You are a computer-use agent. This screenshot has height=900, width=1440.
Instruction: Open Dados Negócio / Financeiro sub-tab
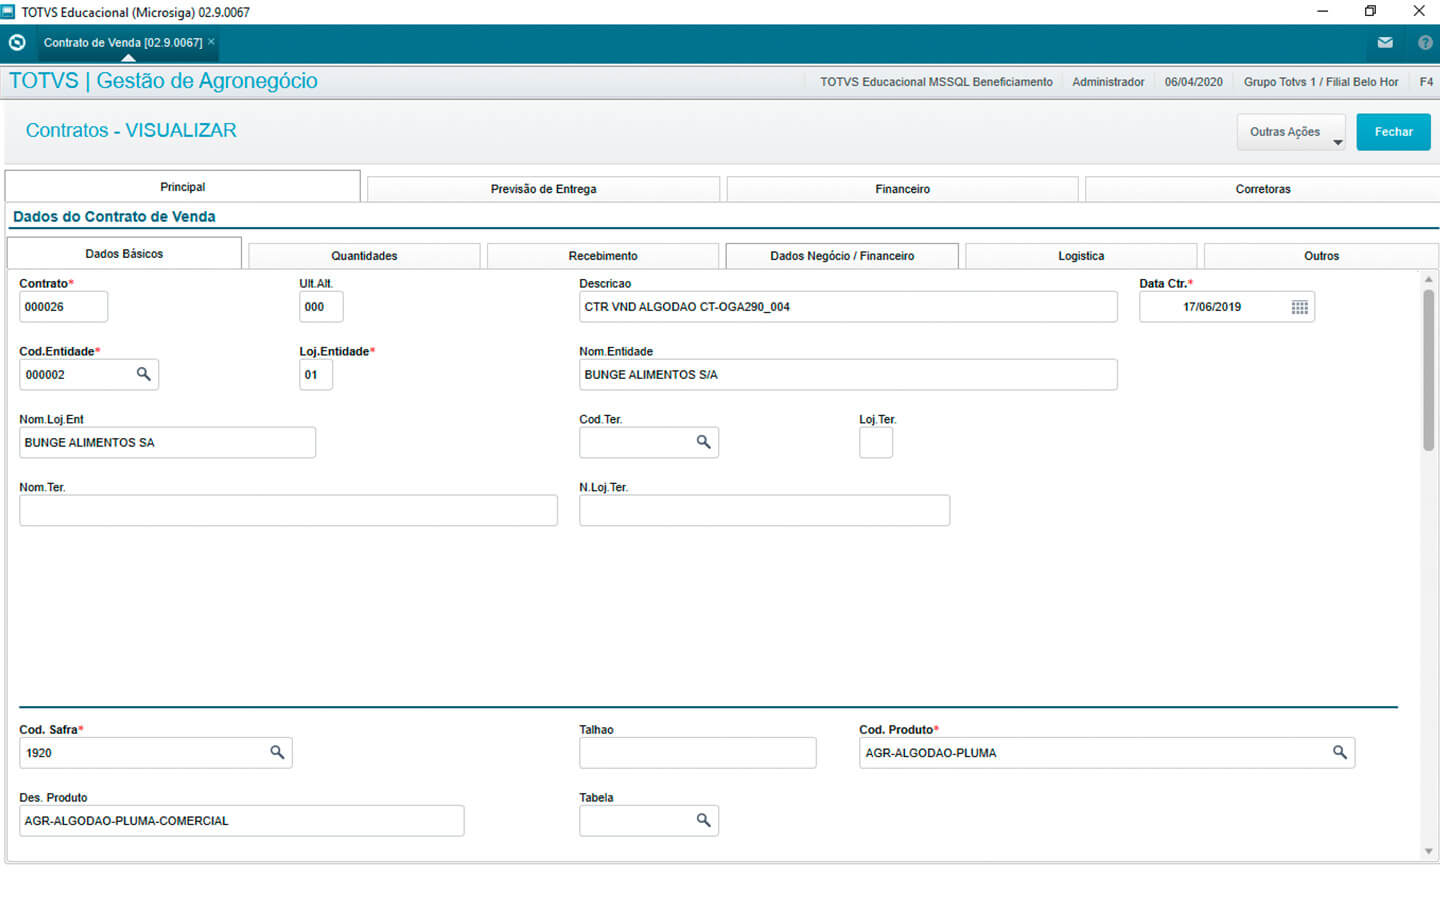pyautogui.click(x=841, y=256)
